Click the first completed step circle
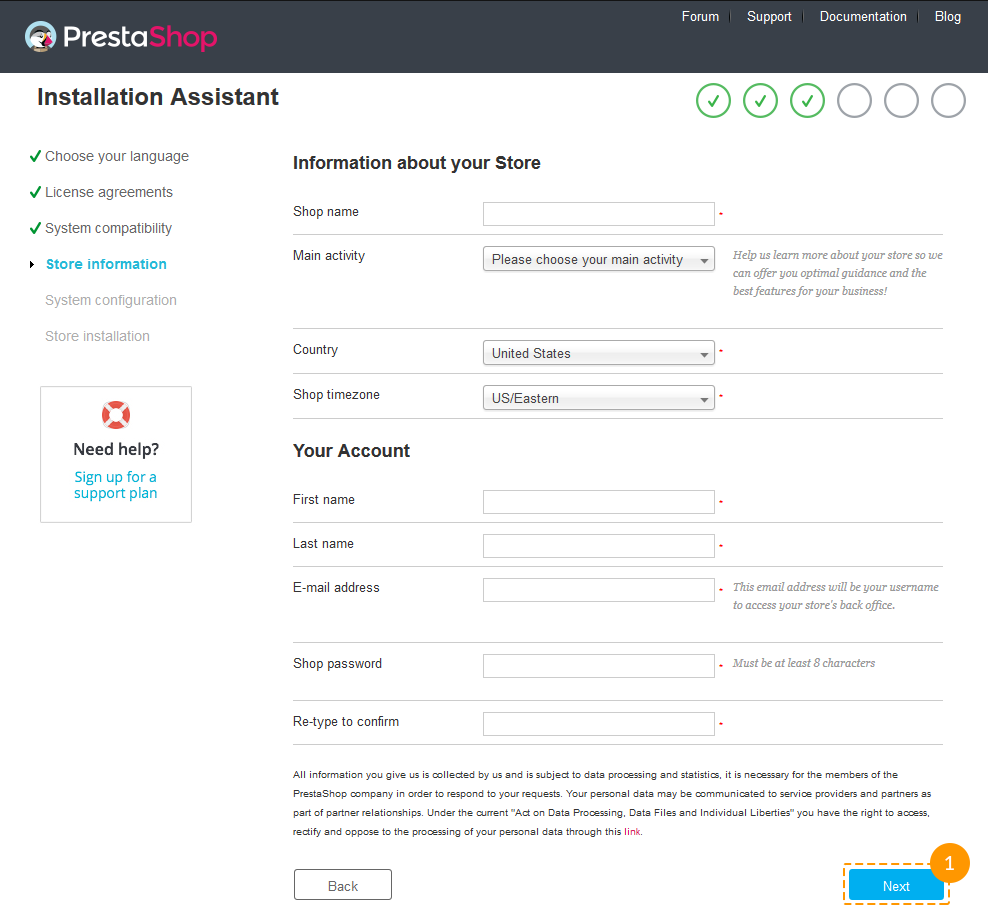988x924 pixels. tap(713, 100)
